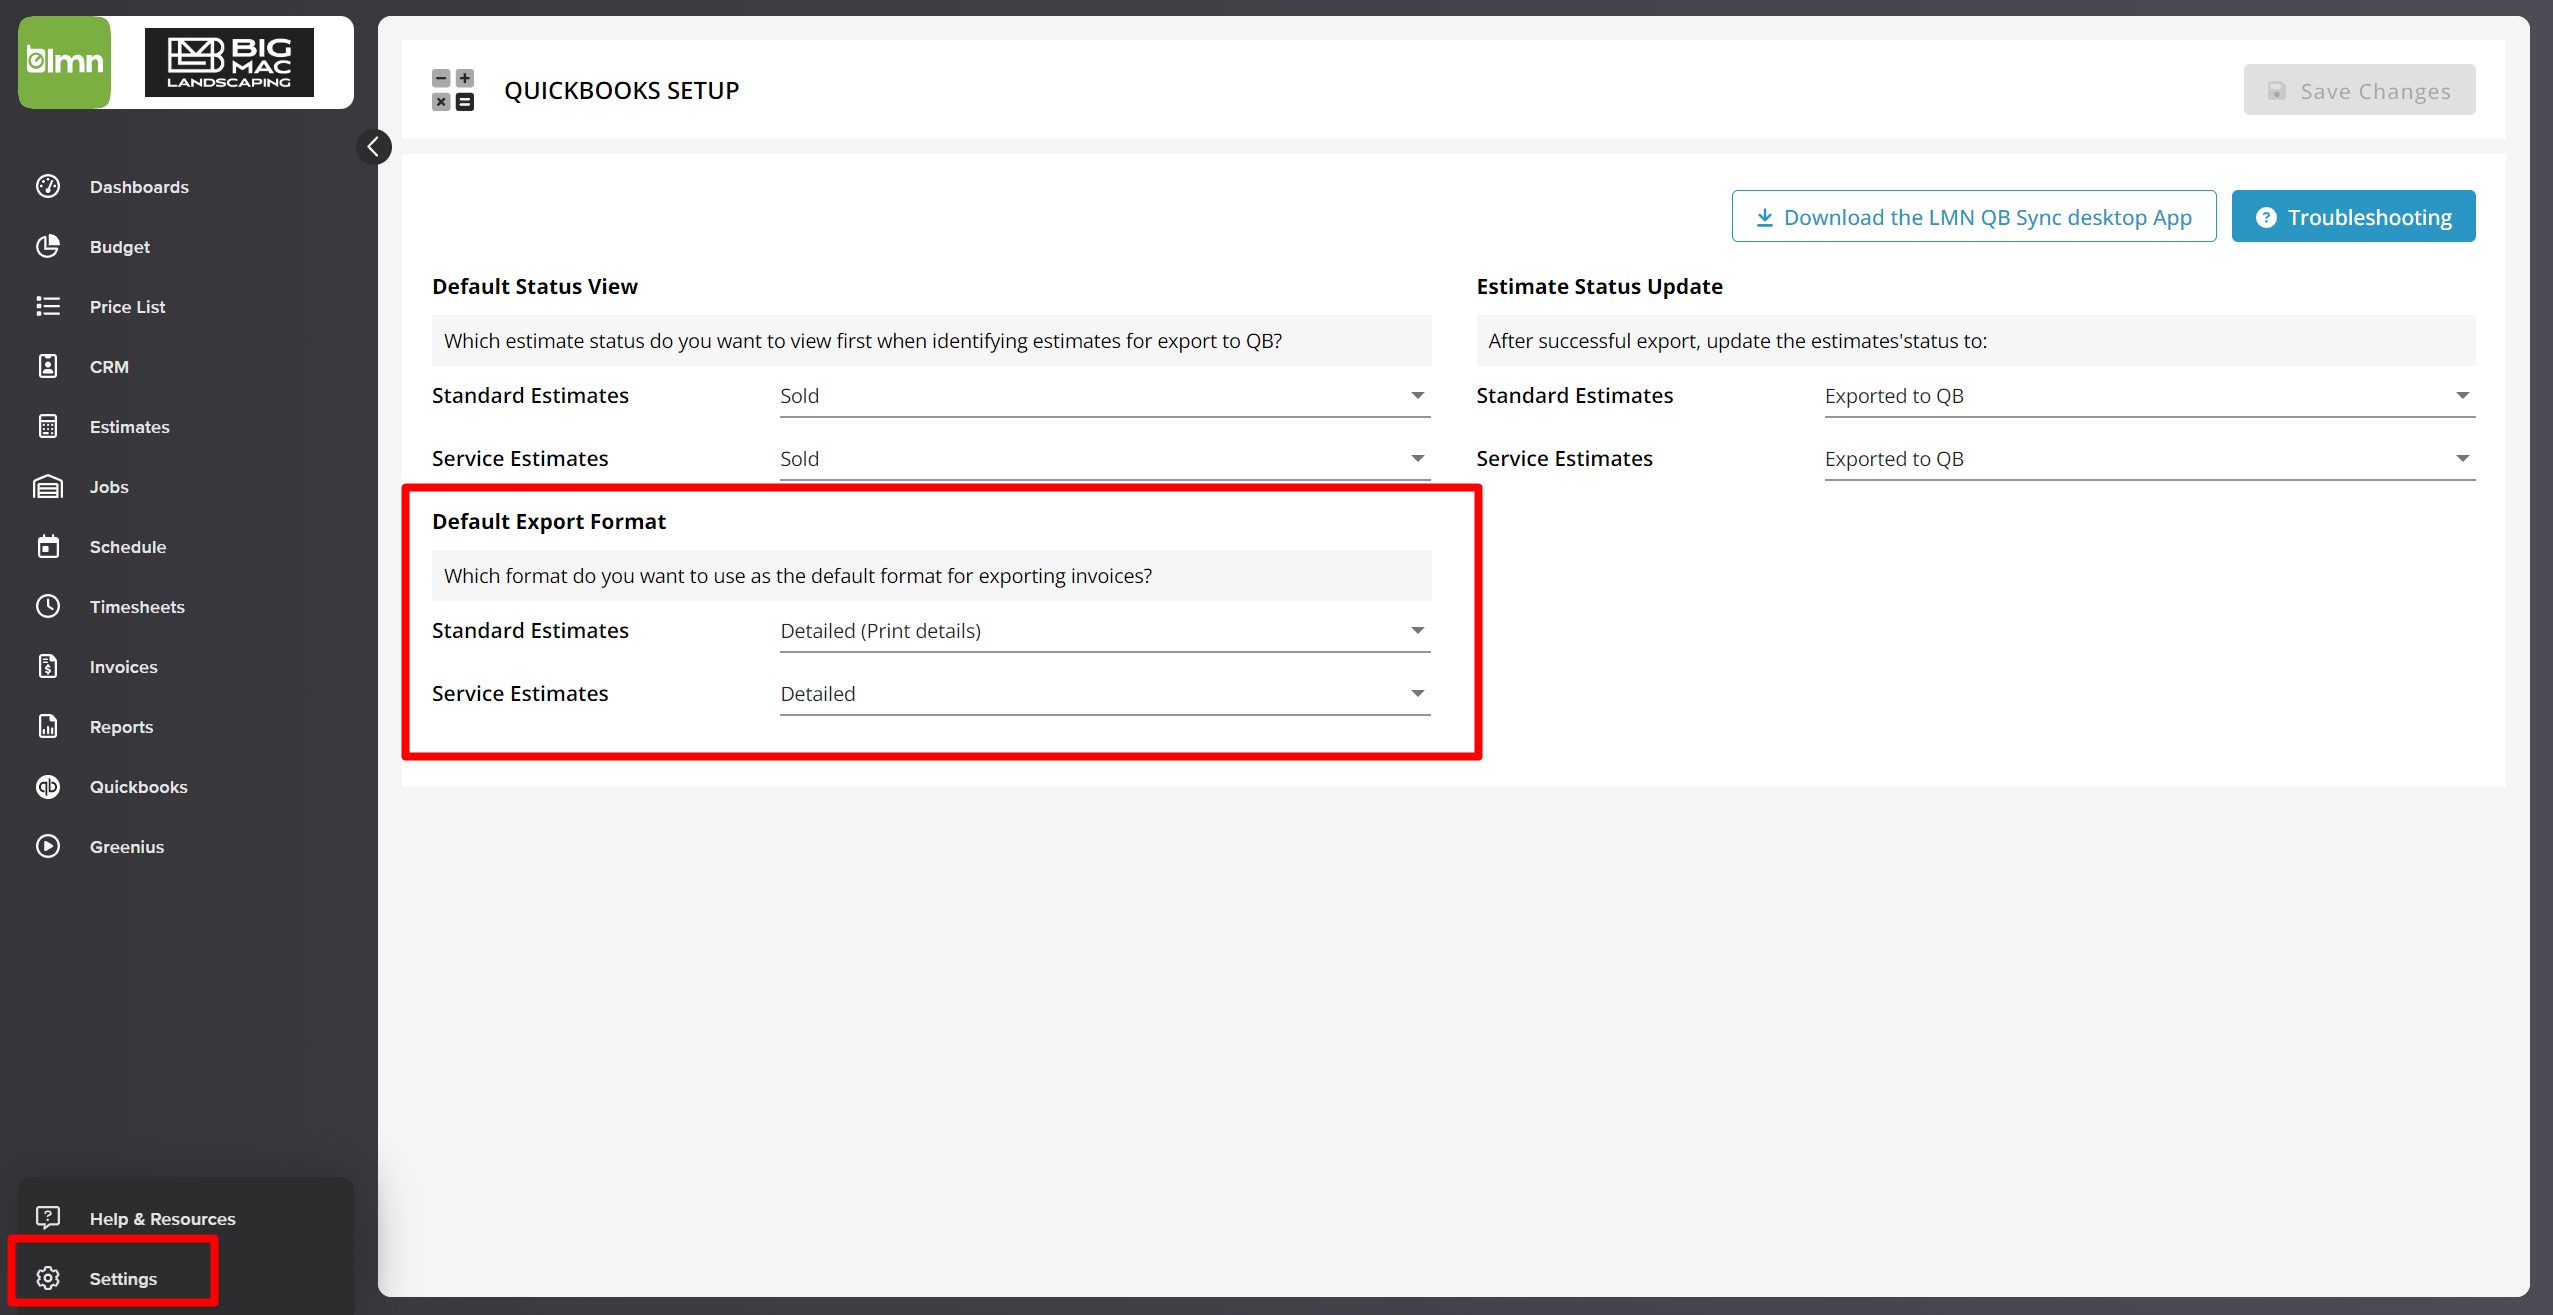Click the Price List icon
The height and width of the screenshot is (1315, 2553).
pos(48,306)
